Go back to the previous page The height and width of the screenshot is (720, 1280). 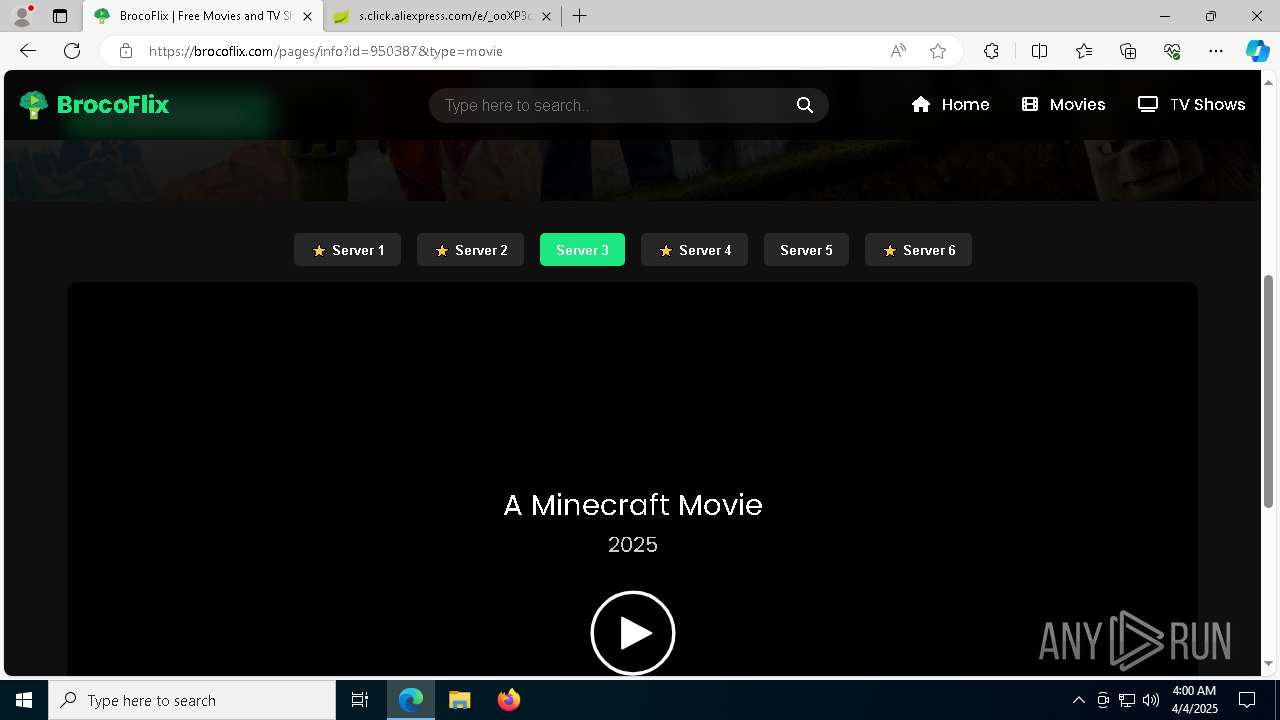(x=28, y=51)
